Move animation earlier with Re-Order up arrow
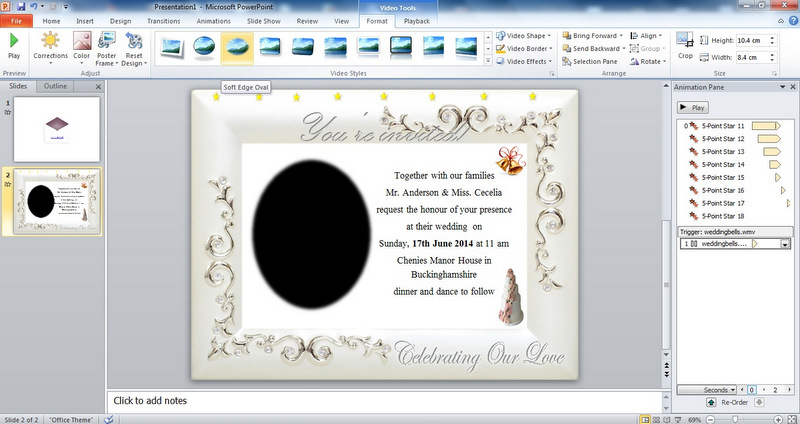The width and height of the screenshot is (800, 424). (711, 403)
